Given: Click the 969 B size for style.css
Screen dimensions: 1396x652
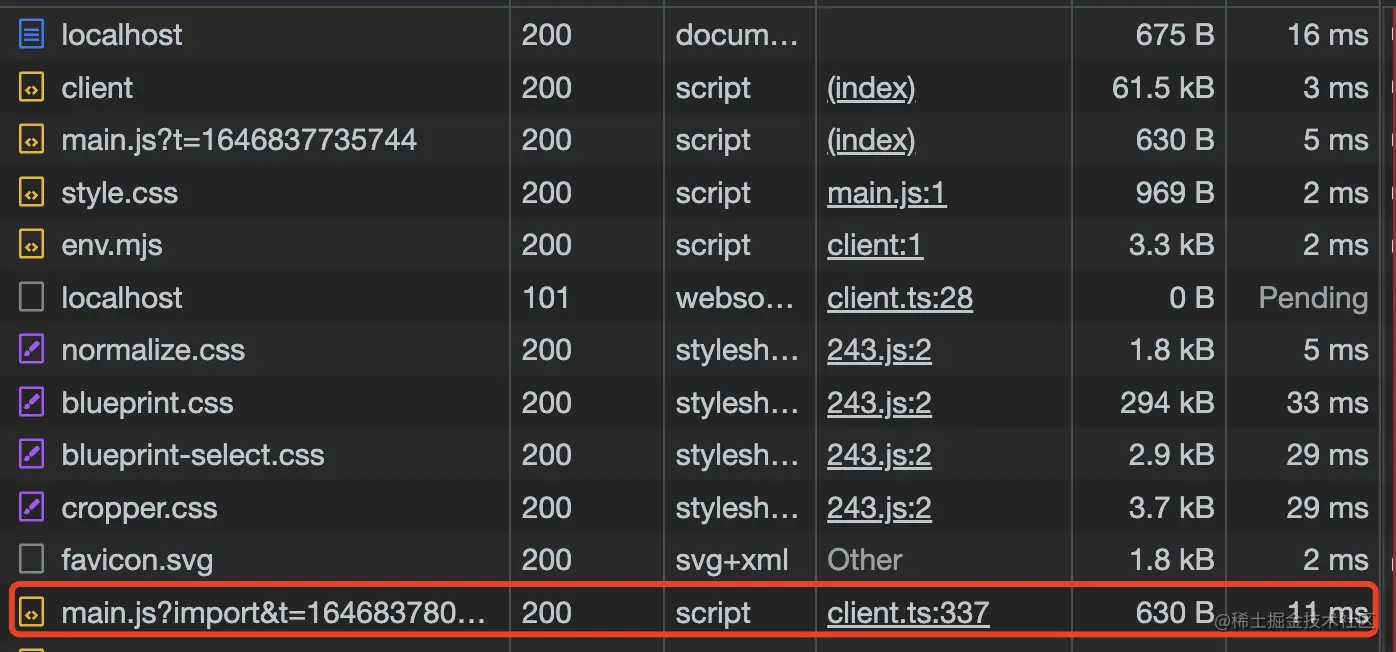Looking at the screenshot, I should [1175, 193].
